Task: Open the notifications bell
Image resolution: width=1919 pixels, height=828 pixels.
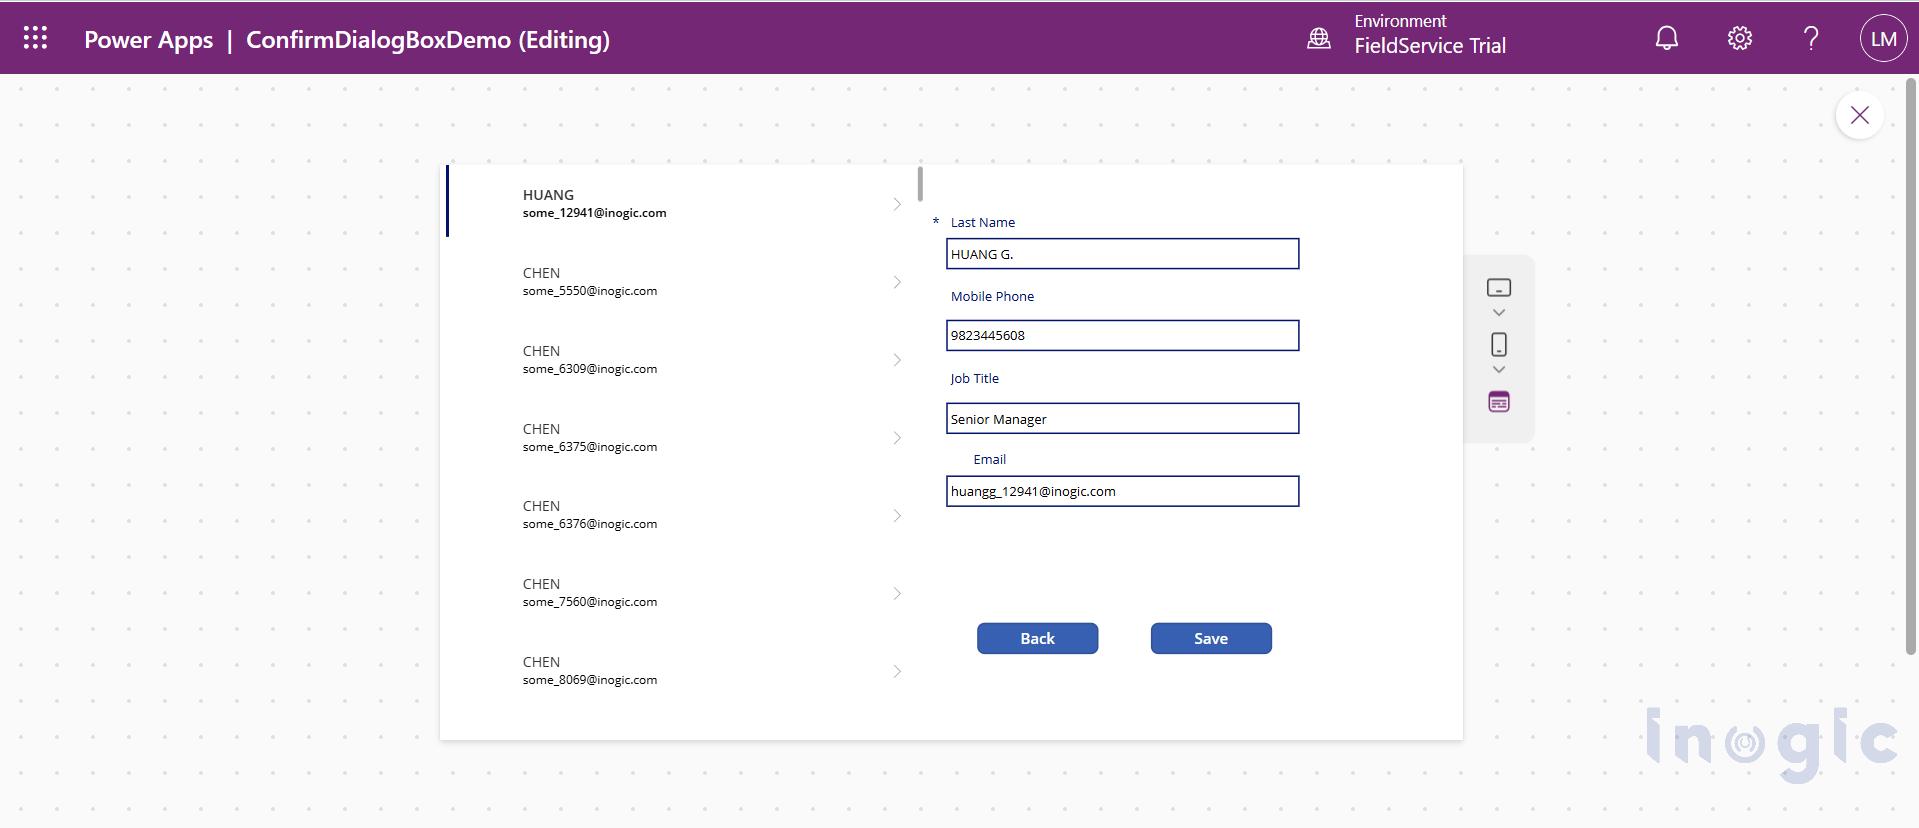Action: (1666, 38)
